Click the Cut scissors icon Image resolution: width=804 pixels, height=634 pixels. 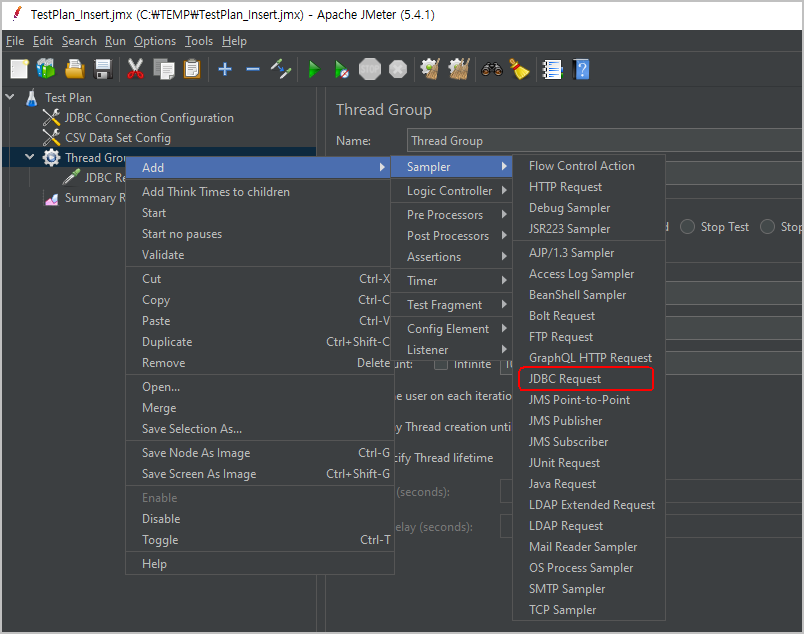[135, 69]
